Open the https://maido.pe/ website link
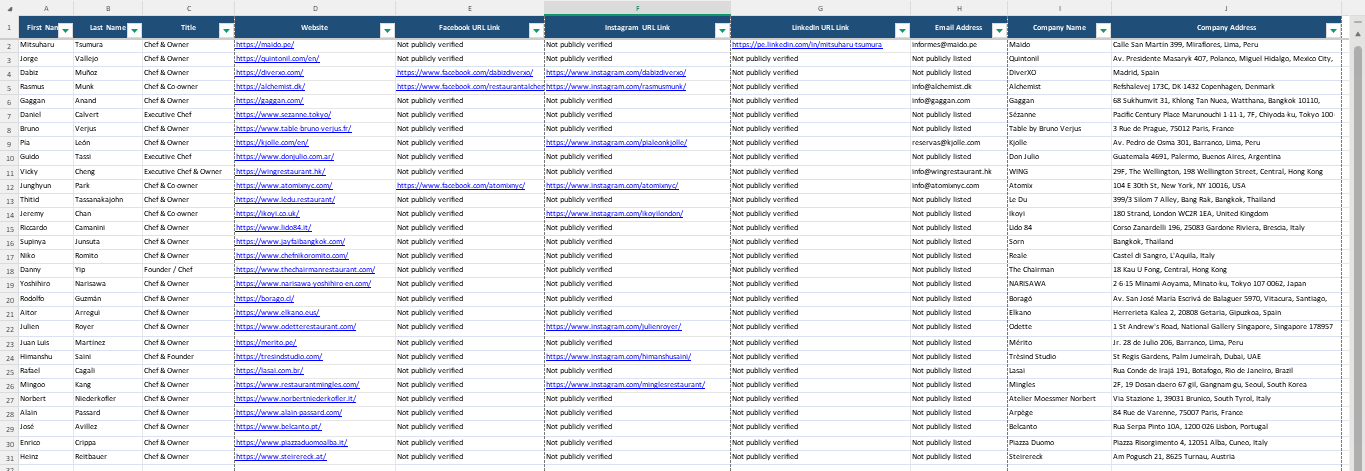Image resolution: width=1365 pixels, height=471 pixels. coord(264,45)
